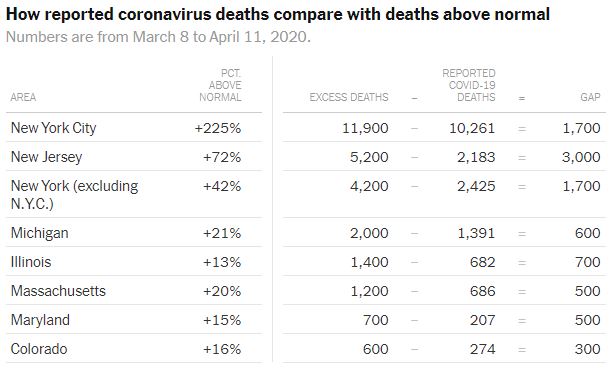Click Michigan's 1,391 reported deaths value

(x=476, y=233)
